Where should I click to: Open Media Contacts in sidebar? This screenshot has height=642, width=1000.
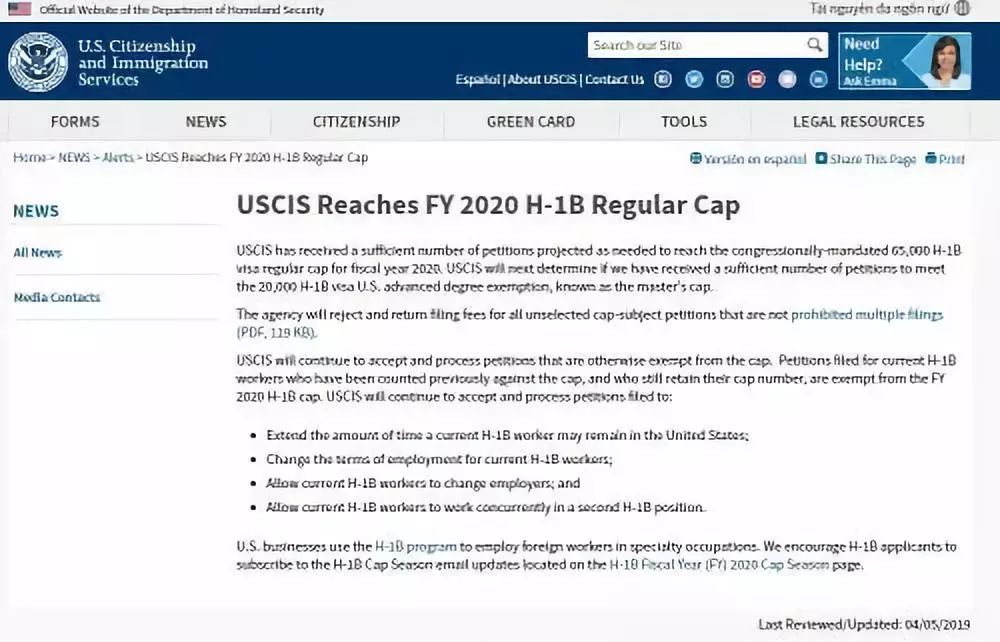tap(57, 297)
